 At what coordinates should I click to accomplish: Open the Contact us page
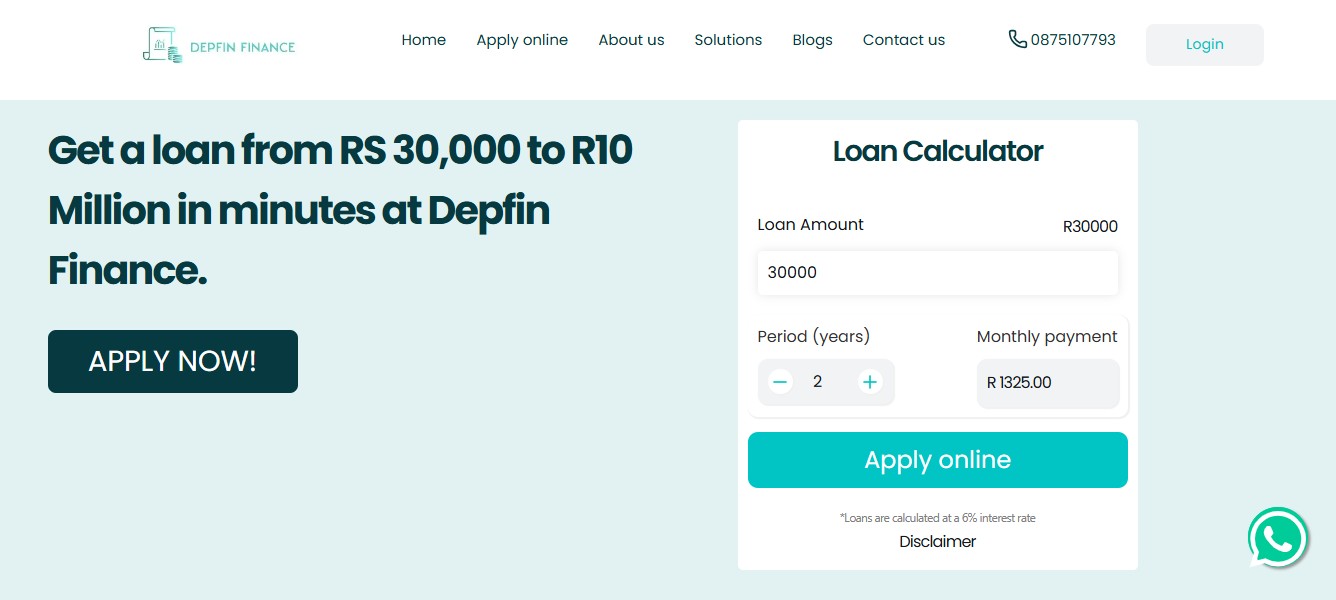pyautogui.click(x=903, y=40)
